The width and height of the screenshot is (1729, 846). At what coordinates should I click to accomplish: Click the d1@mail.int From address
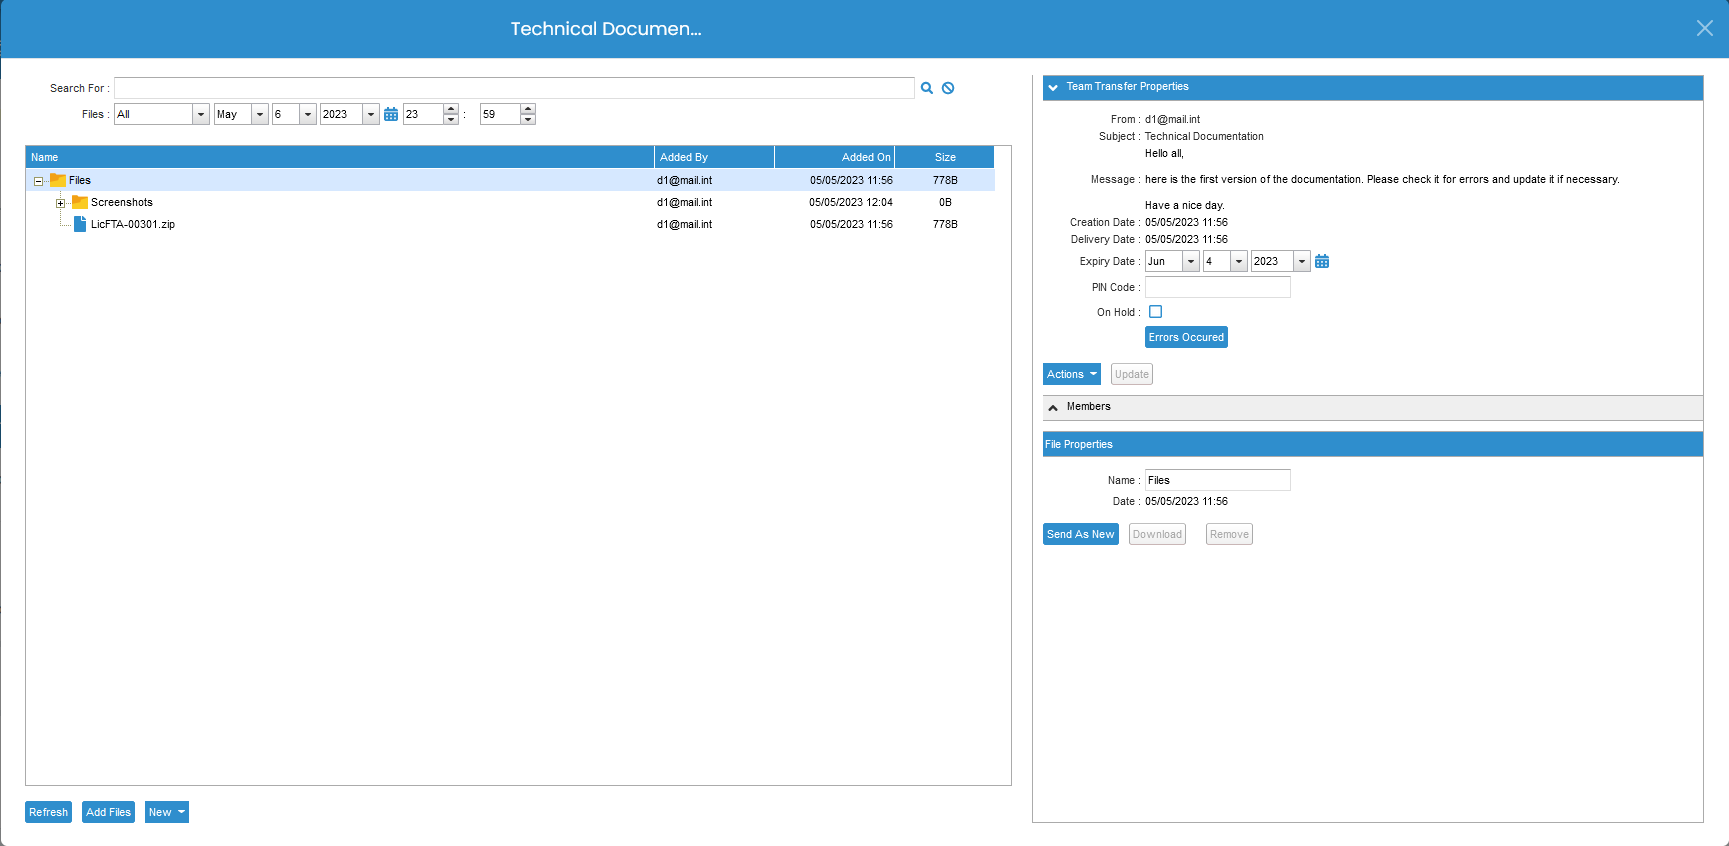(x=1172, y=119)
